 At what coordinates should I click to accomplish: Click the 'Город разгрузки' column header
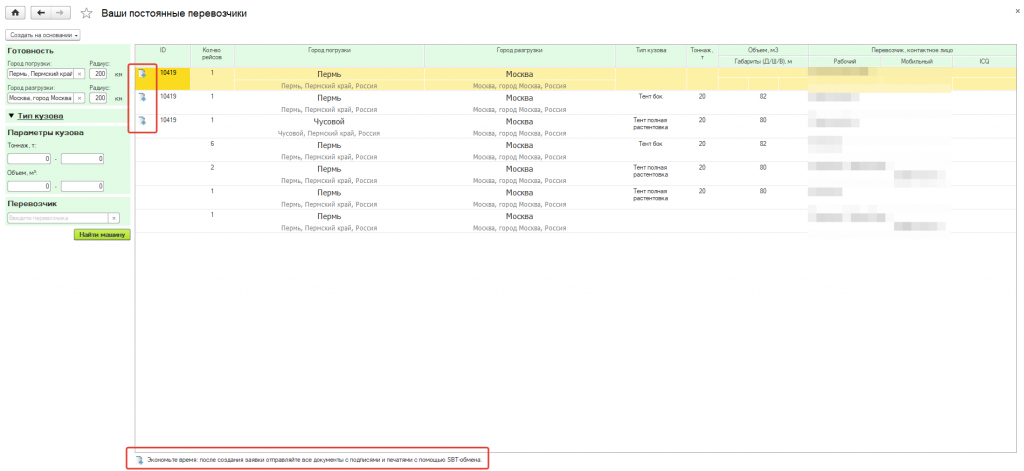(520, 56)
